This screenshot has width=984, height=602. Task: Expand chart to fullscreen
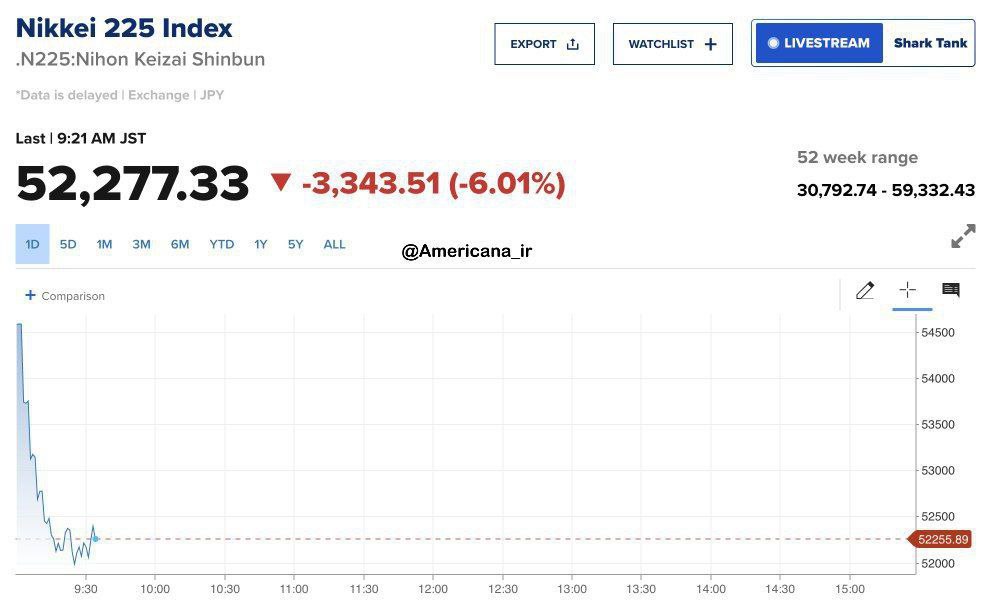(x=963, y=237)
